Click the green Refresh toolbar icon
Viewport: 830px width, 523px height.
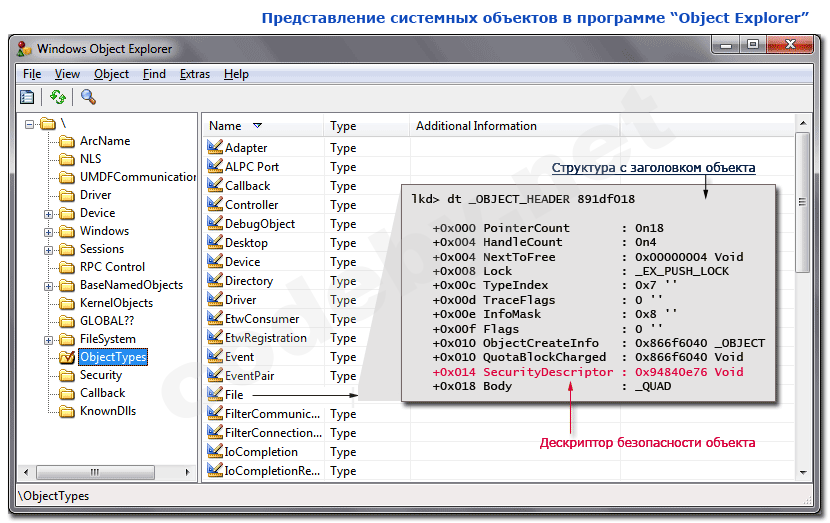click(58, 97)
